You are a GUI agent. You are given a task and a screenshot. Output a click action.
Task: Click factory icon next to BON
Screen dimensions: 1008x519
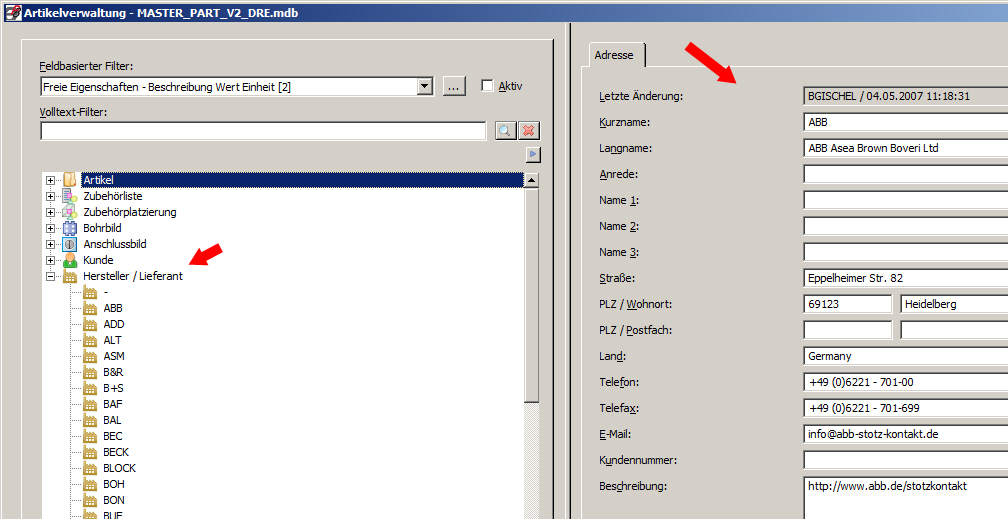click(x=90, y=500)
